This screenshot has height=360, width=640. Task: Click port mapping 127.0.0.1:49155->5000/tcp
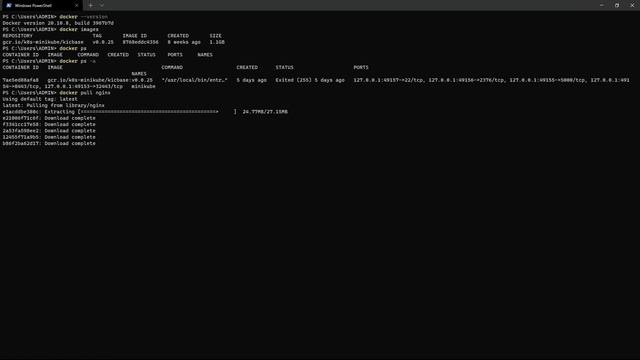click(x=547, y=80)
